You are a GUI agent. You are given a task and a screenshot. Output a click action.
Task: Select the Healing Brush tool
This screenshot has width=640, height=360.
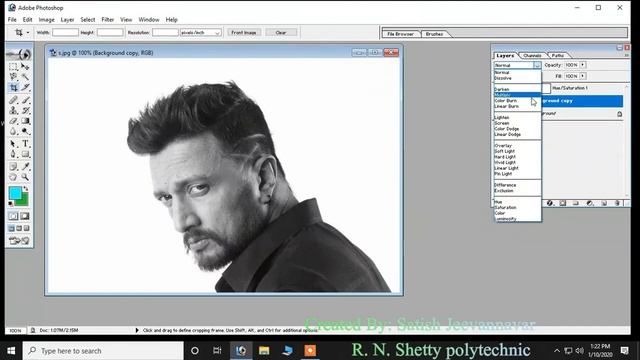pos(13,100)
